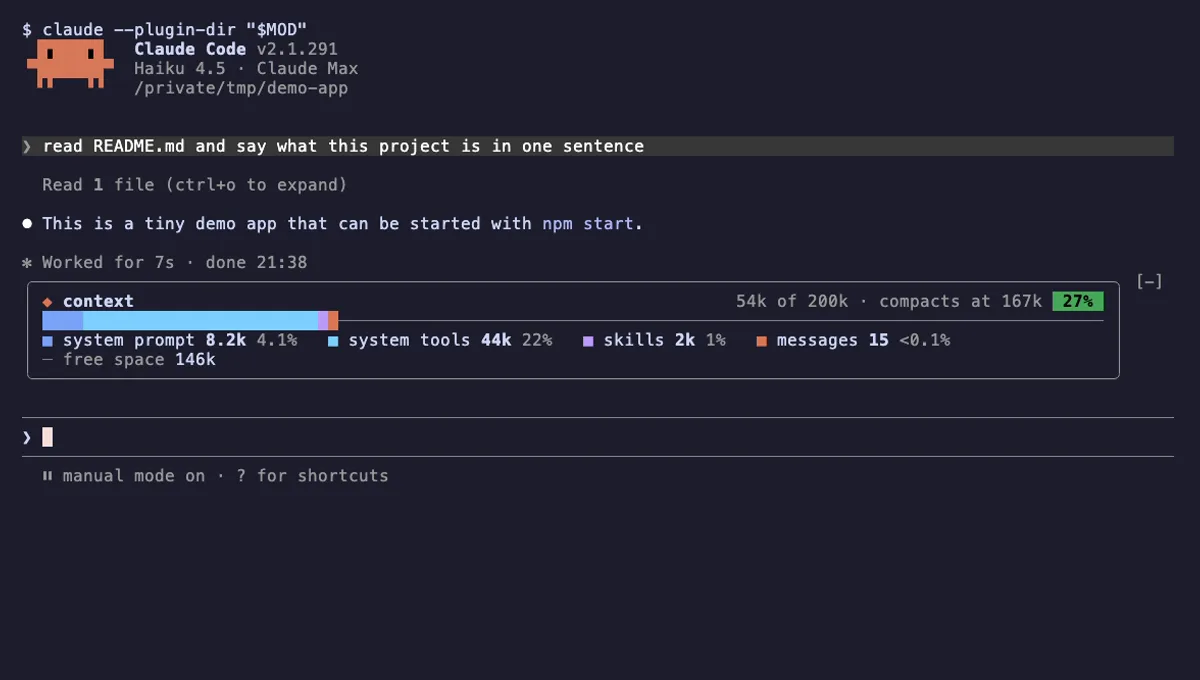This screenshot has width=1200, height=680.
Task: Click the orange messages legend square
Action: click(x=762, y=341)
